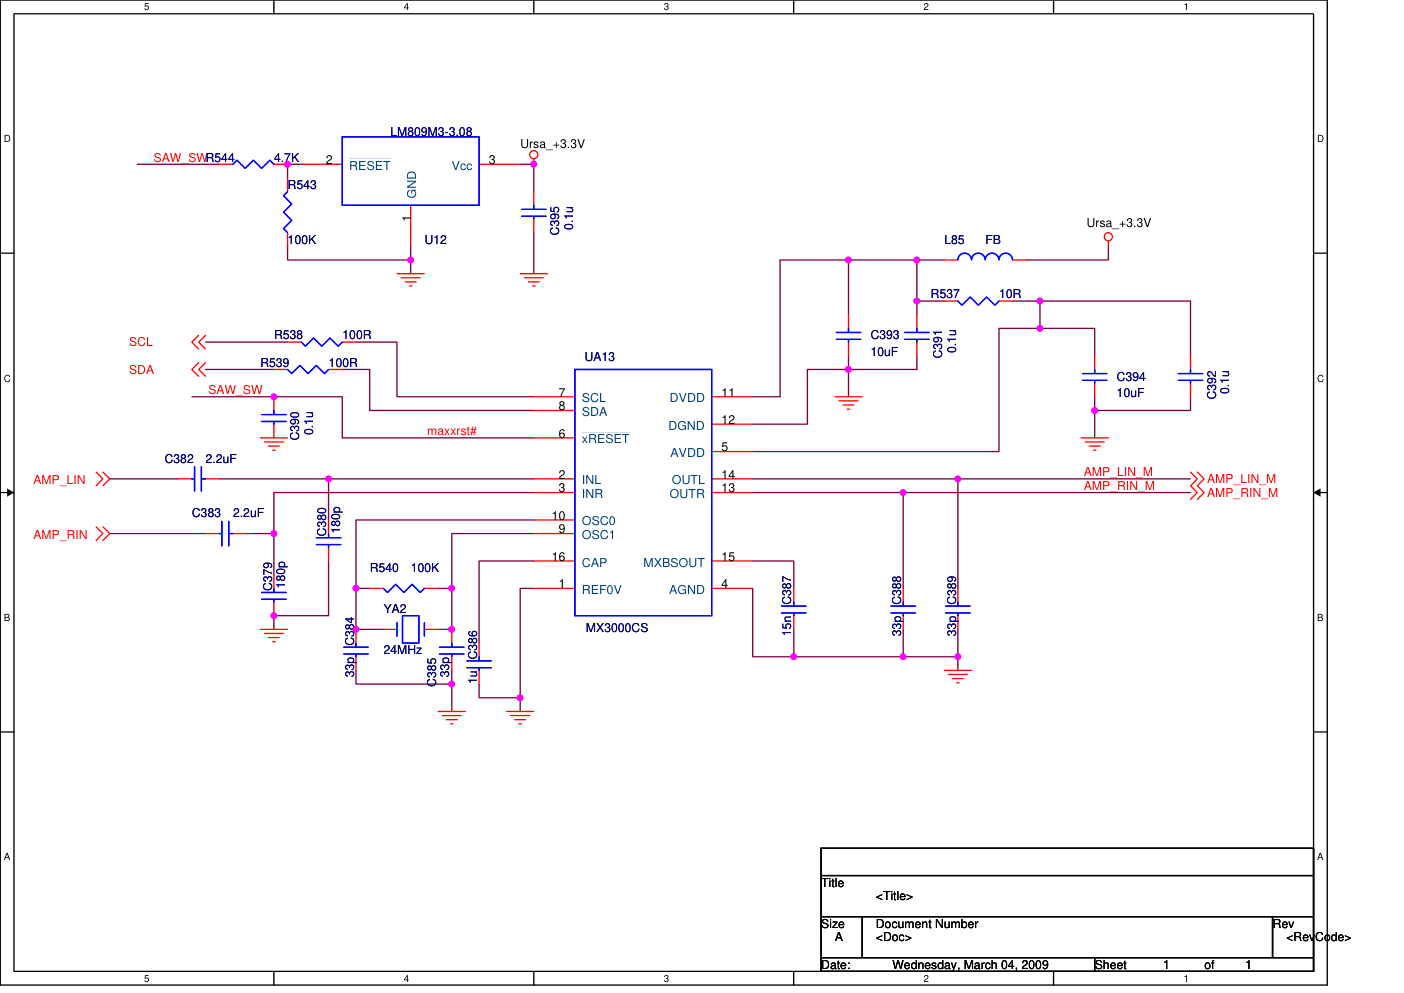Click the AMP_RIN_M output port arrow
The height and width of the screenshot is (993, 1404).
click(x=1197, y=493)
